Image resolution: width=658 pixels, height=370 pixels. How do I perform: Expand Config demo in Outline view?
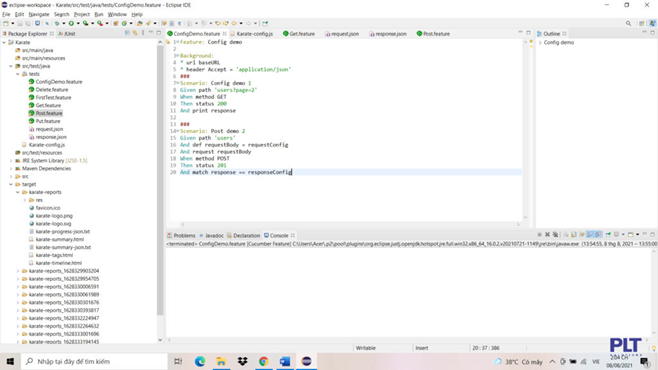pos(540,43)
